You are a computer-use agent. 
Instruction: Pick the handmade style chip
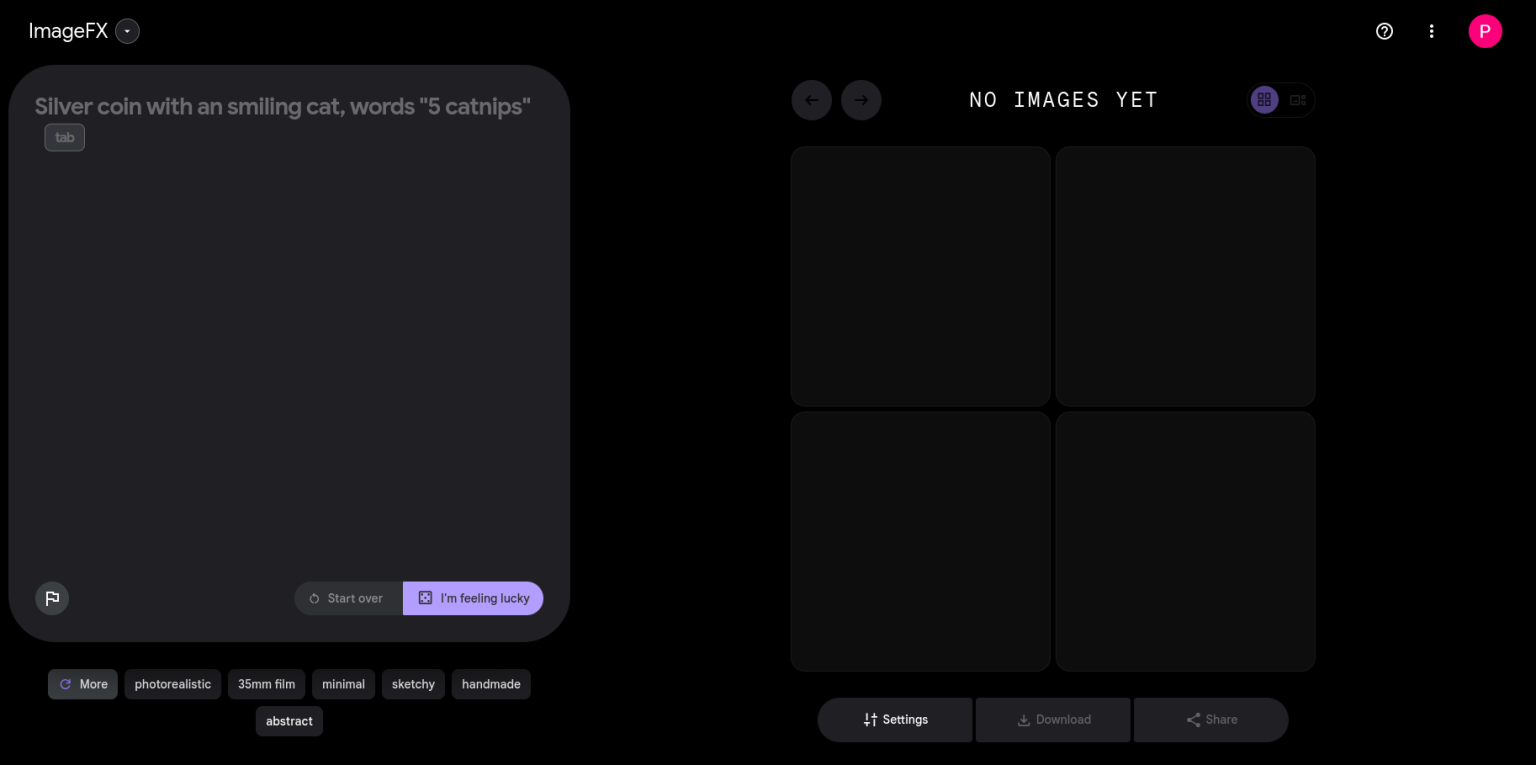[x=491, y=684]
